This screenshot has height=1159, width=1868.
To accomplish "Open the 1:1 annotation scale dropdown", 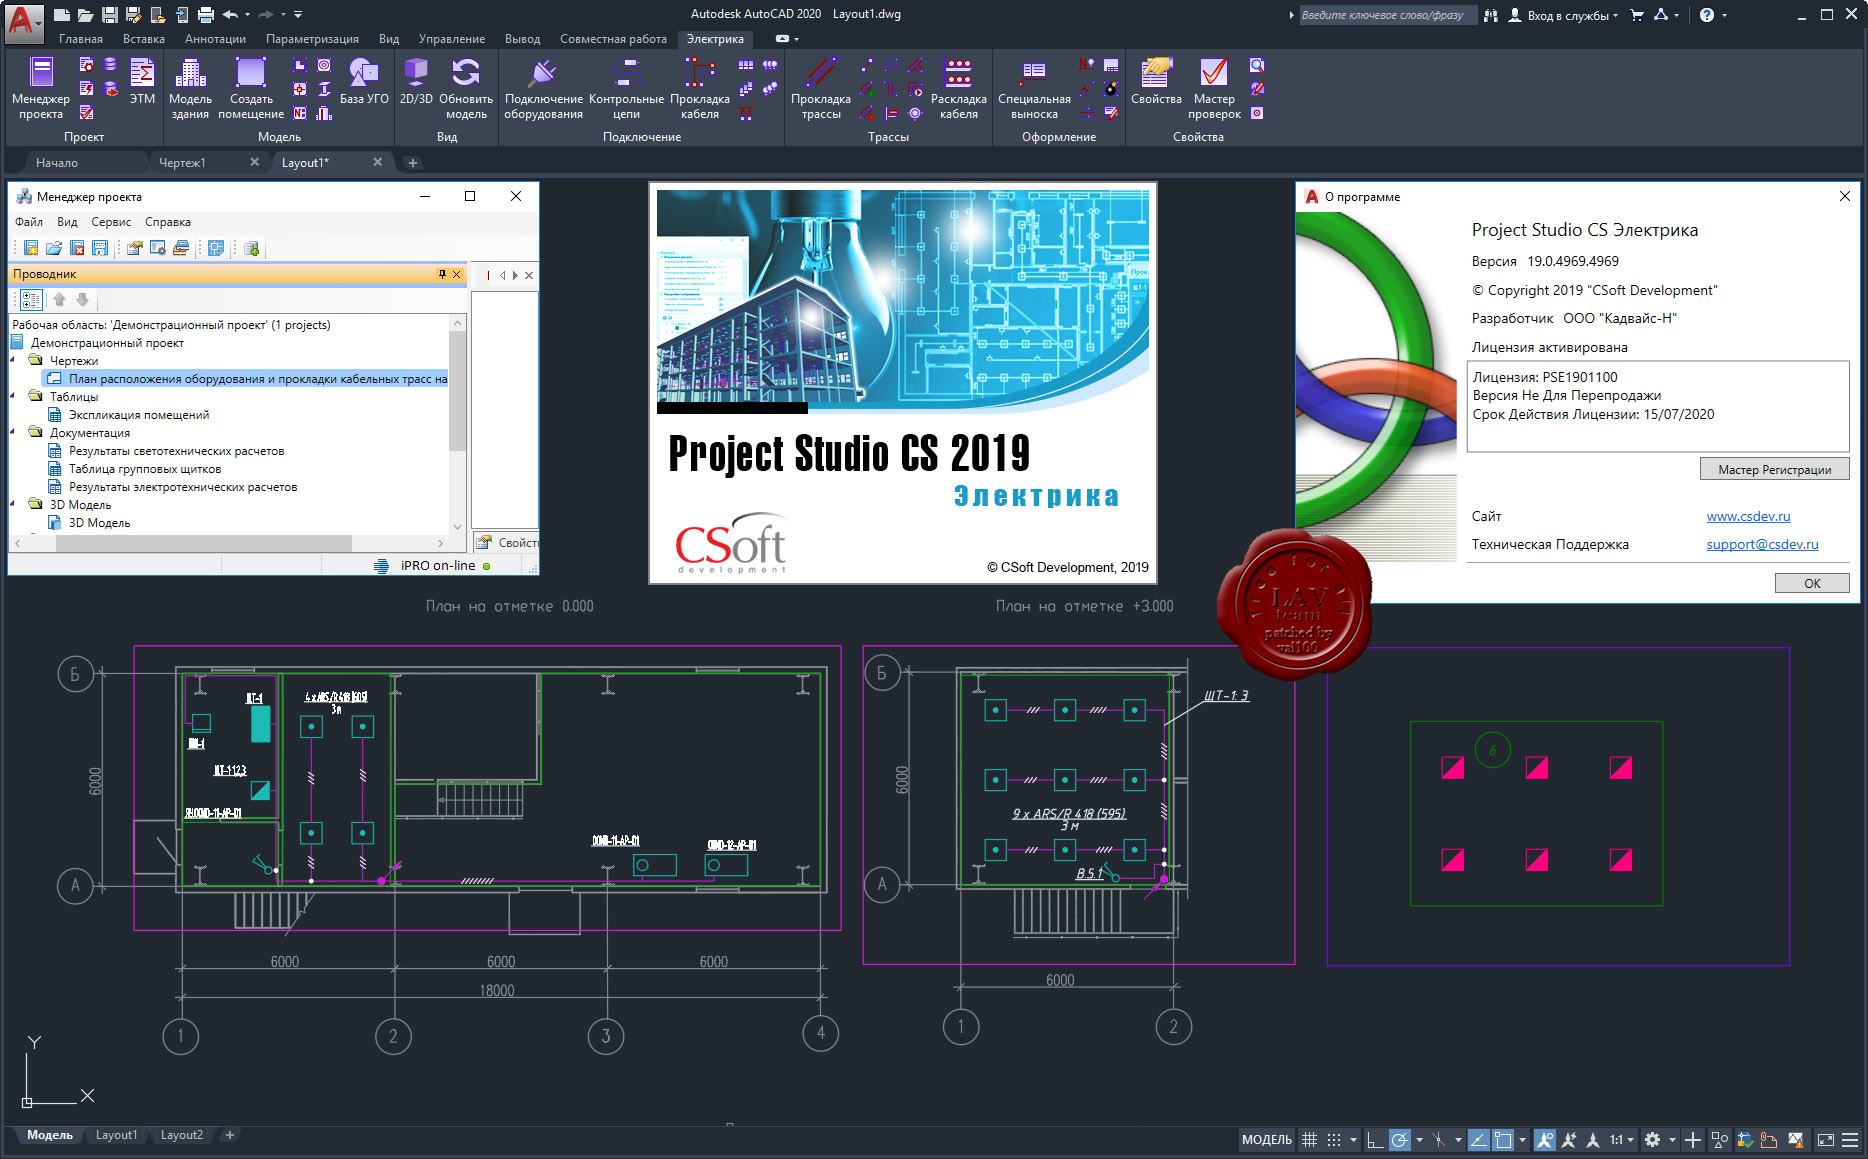I will coord(1621,1139).
